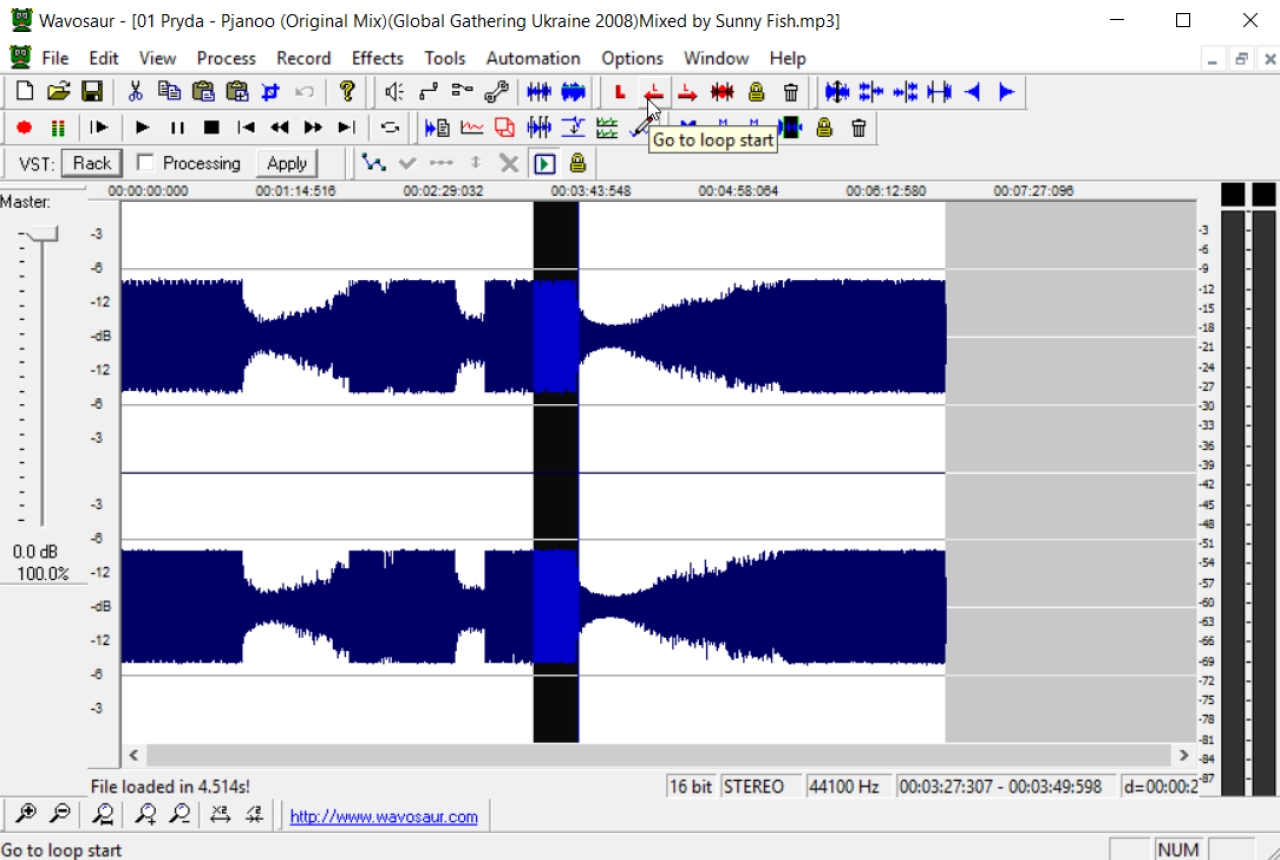Image resolution: width=1280 pixels, height=860 pixels.
Task: Create a new file with the blank page icon
Action: [x=25, y=92]
